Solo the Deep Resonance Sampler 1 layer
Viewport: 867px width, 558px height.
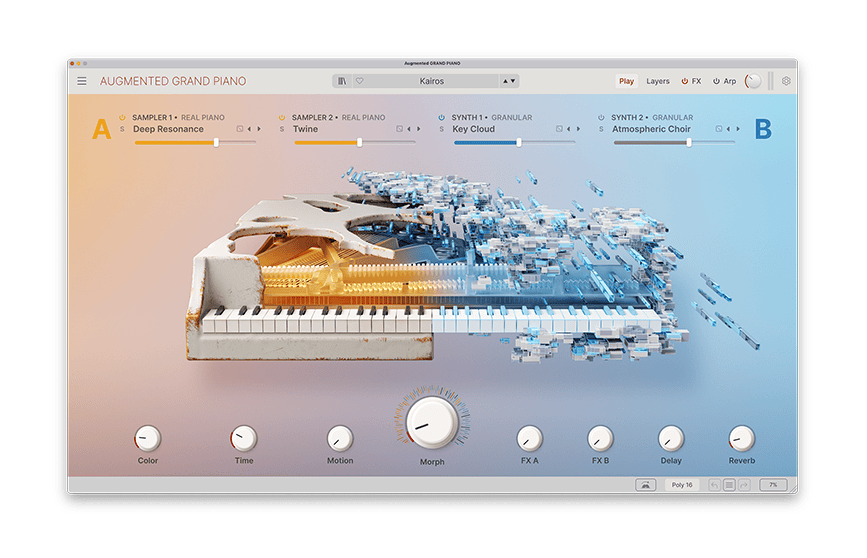tap(122, 129)
